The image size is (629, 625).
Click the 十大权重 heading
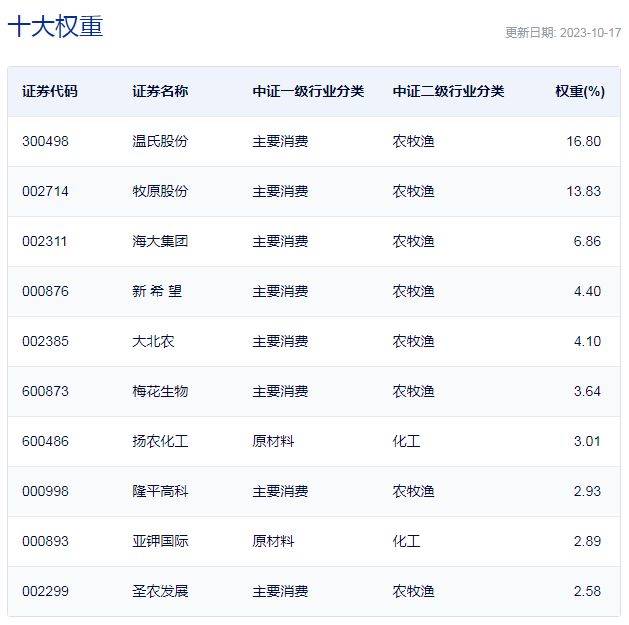pos(55,26)
